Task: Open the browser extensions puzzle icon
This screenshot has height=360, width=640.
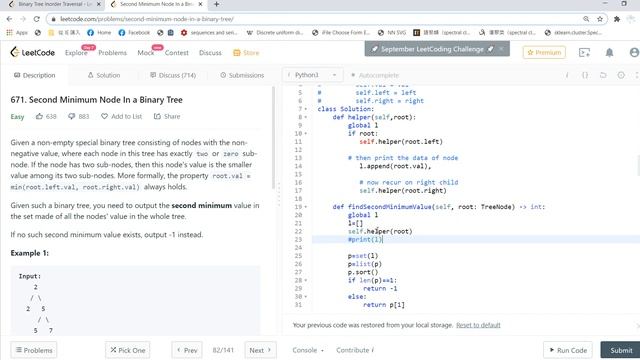Action: 617,19
